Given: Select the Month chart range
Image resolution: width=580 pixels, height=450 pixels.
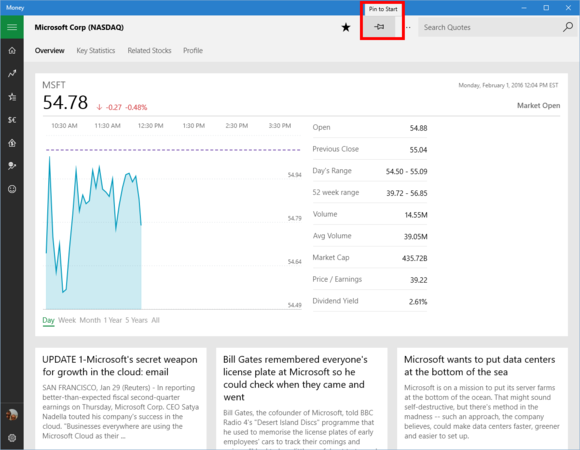Looking at the screenshot, I should pos(90,320).
